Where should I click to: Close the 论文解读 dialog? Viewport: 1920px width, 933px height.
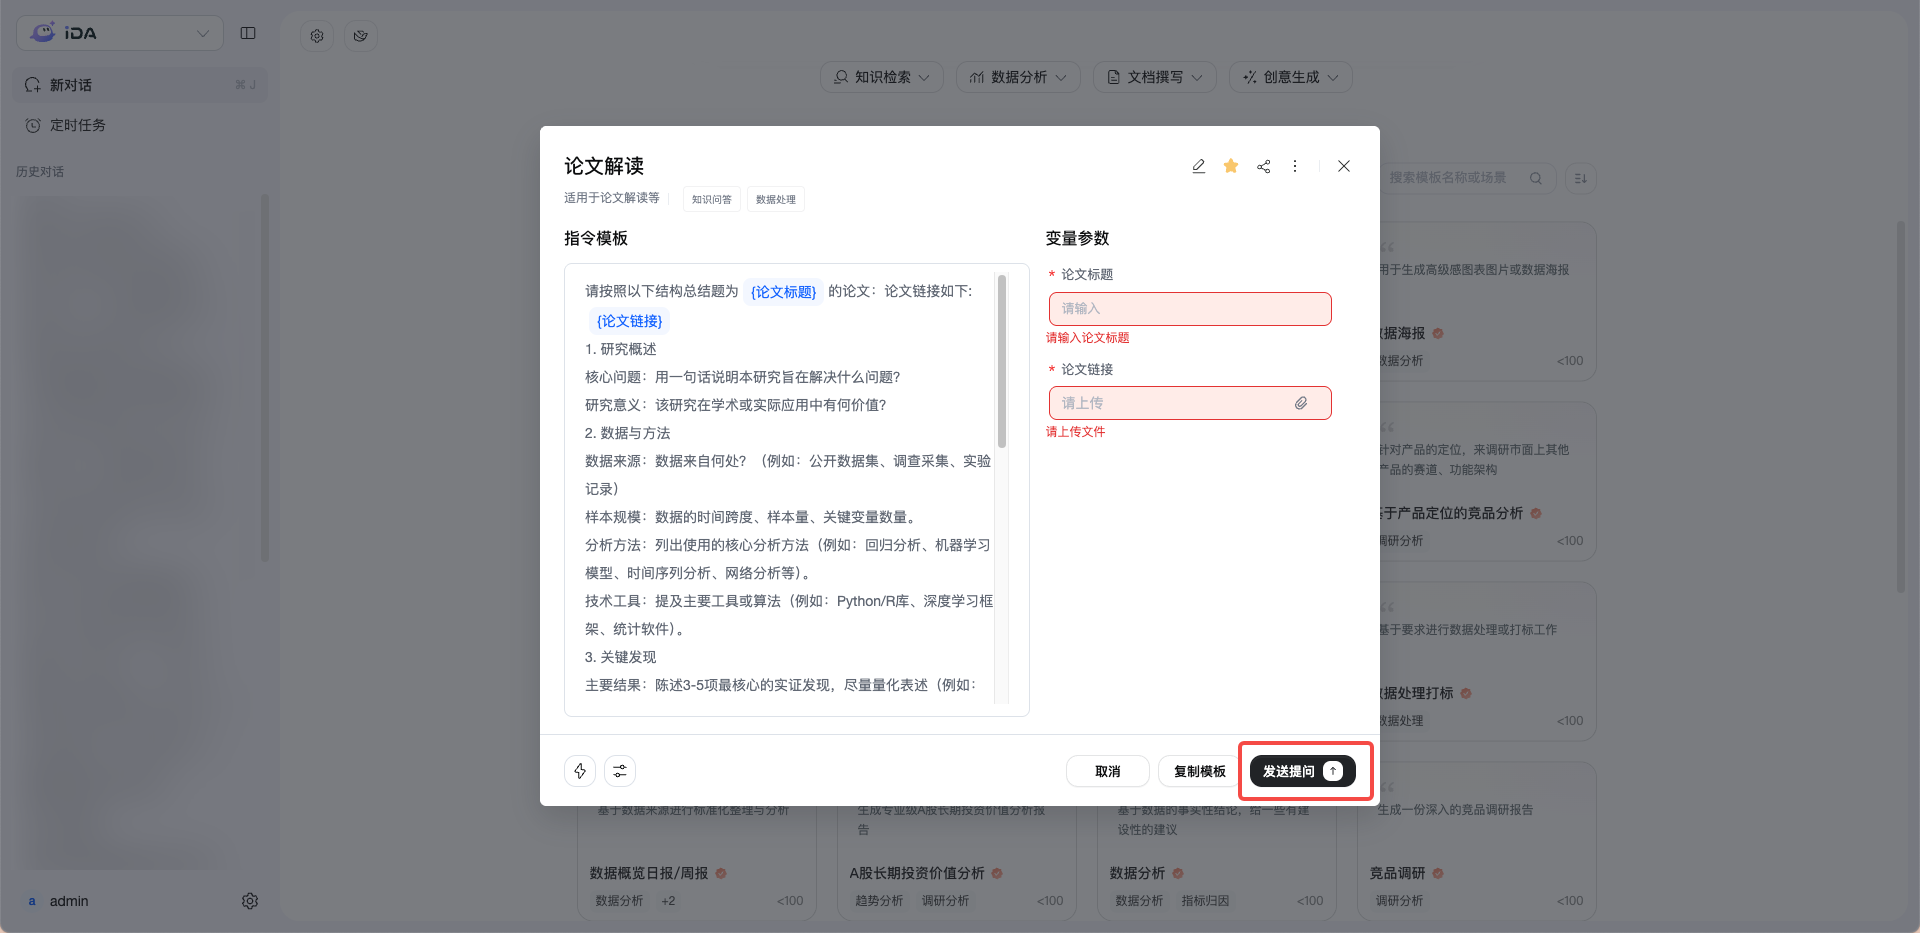(1344, 166)
